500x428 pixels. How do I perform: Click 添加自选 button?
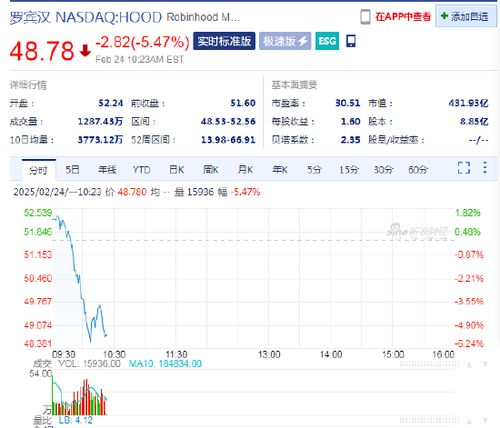[466, 16]
